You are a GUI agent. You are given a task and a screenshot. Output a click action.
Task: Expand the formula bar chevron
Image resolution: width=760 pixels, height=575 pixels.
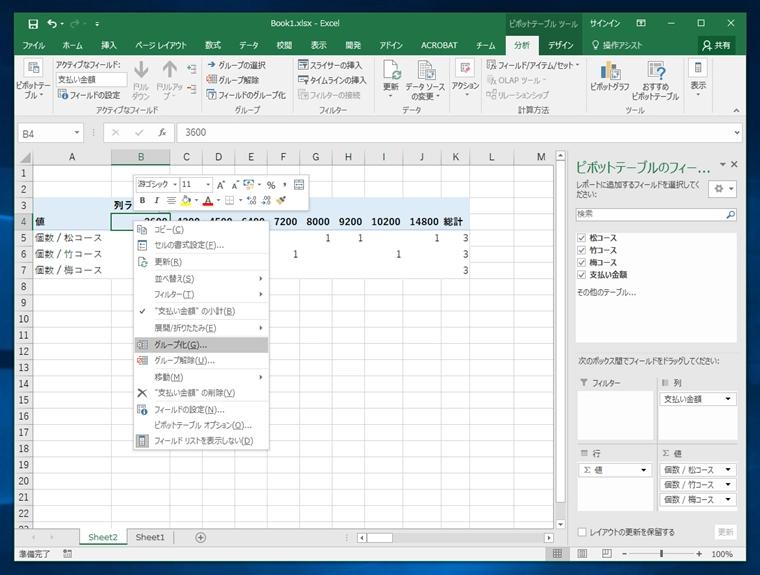(737, 132)
